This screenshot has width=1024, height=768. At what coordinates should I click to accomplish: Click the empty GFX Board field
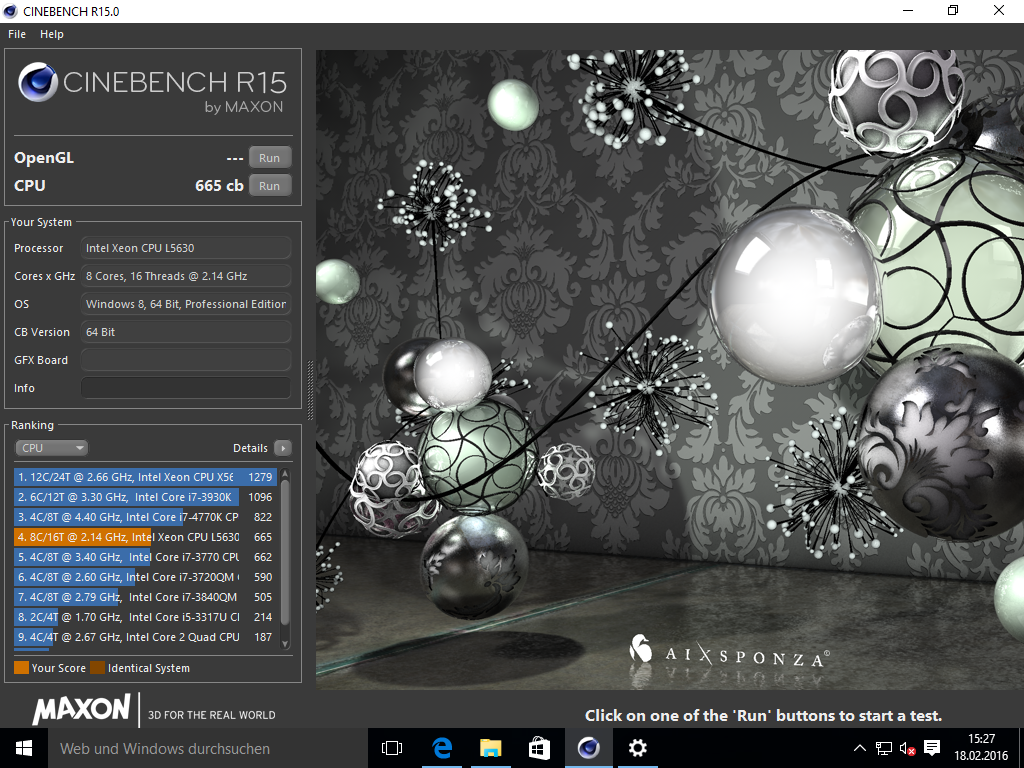point(186,360)
